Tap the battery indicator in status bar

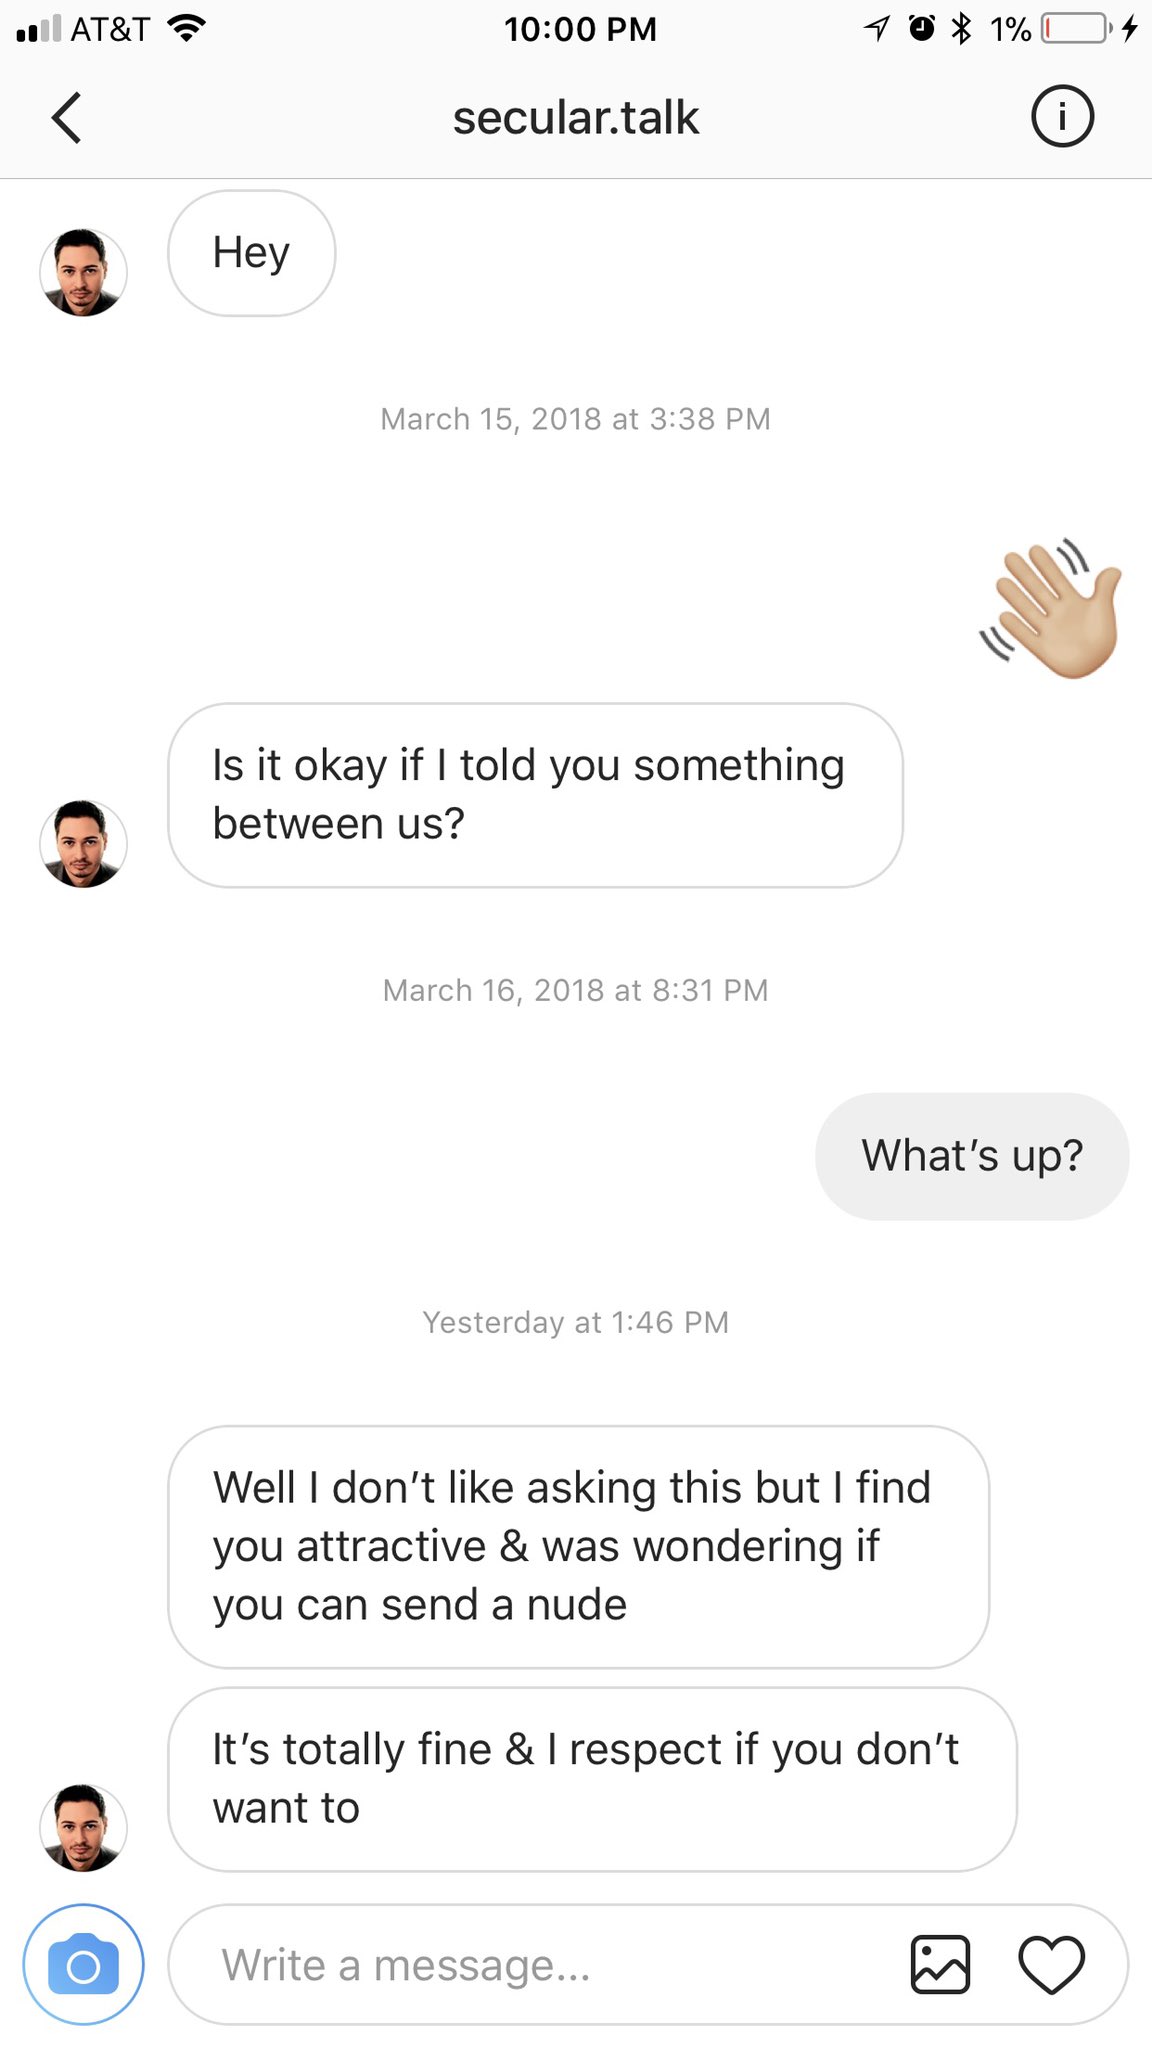pos(1074,28)
